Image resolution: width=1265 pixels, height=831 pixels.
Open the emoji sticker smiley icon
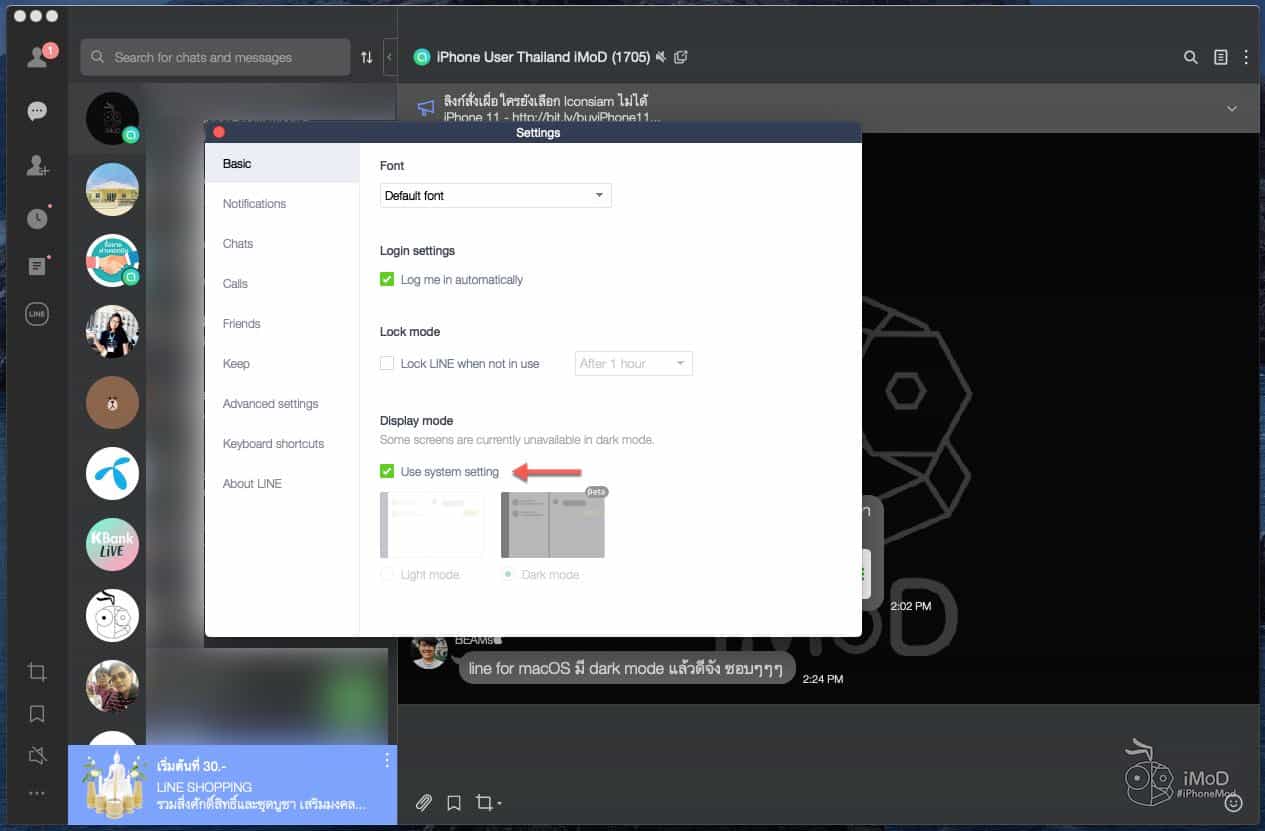[x=1234, y=802]
